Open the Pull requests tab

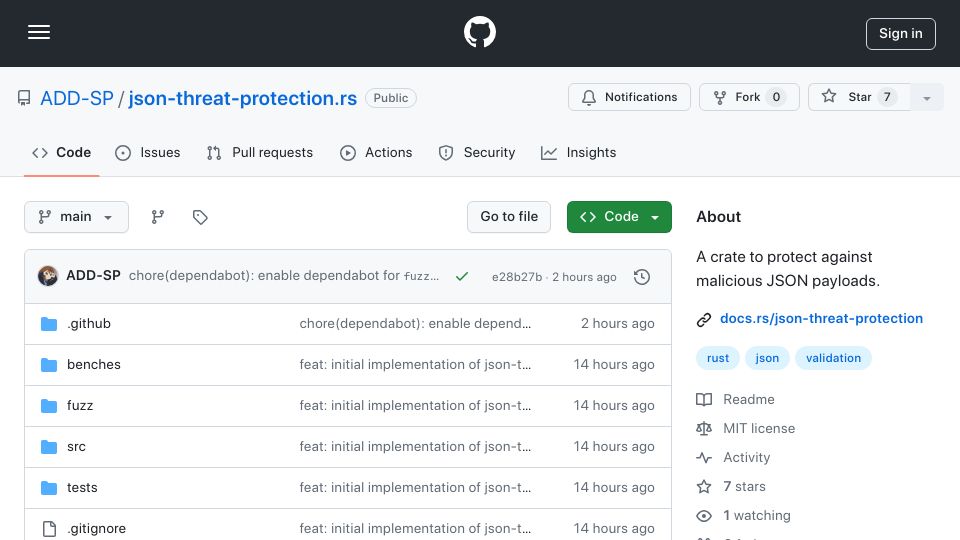(260, 152)
